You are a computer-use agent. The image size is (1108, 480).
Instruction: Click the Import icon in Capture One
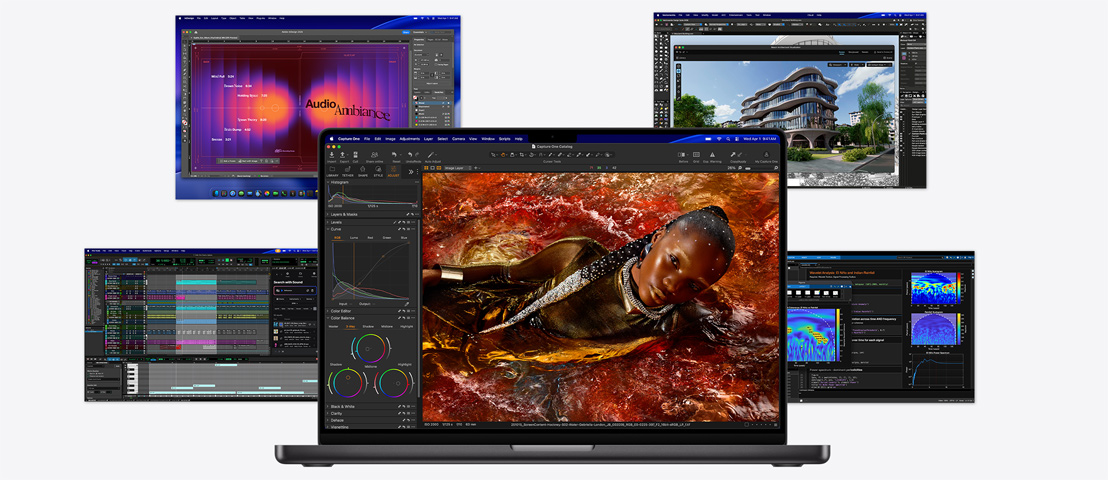331,155
